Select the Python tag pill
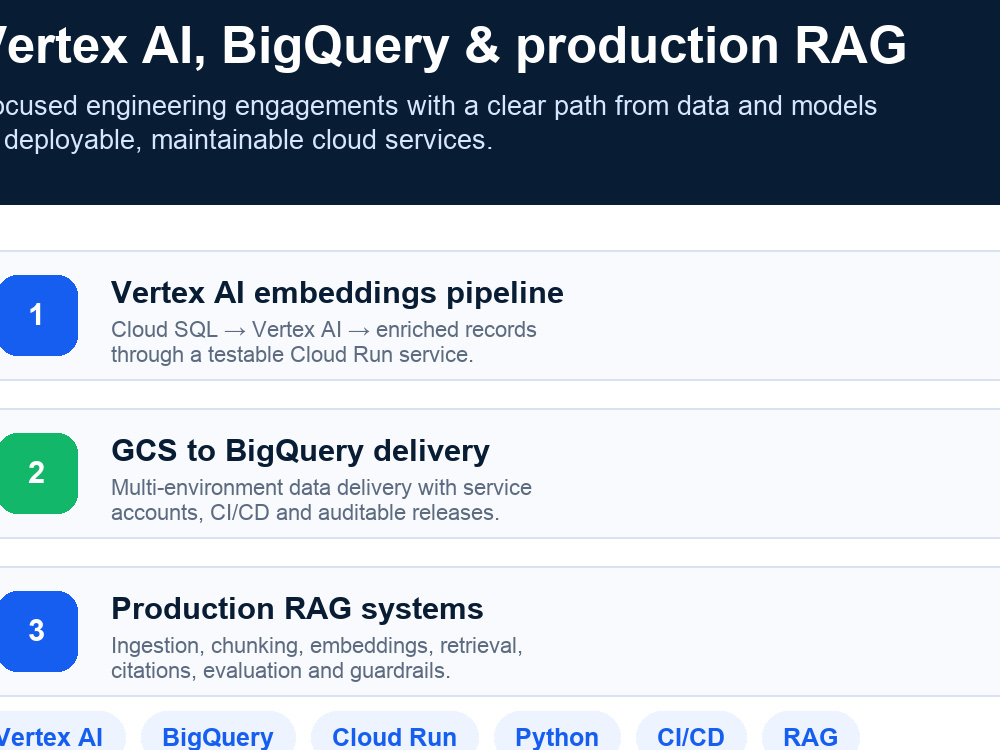The image size is (1000, 750). (x=557, y=733)
